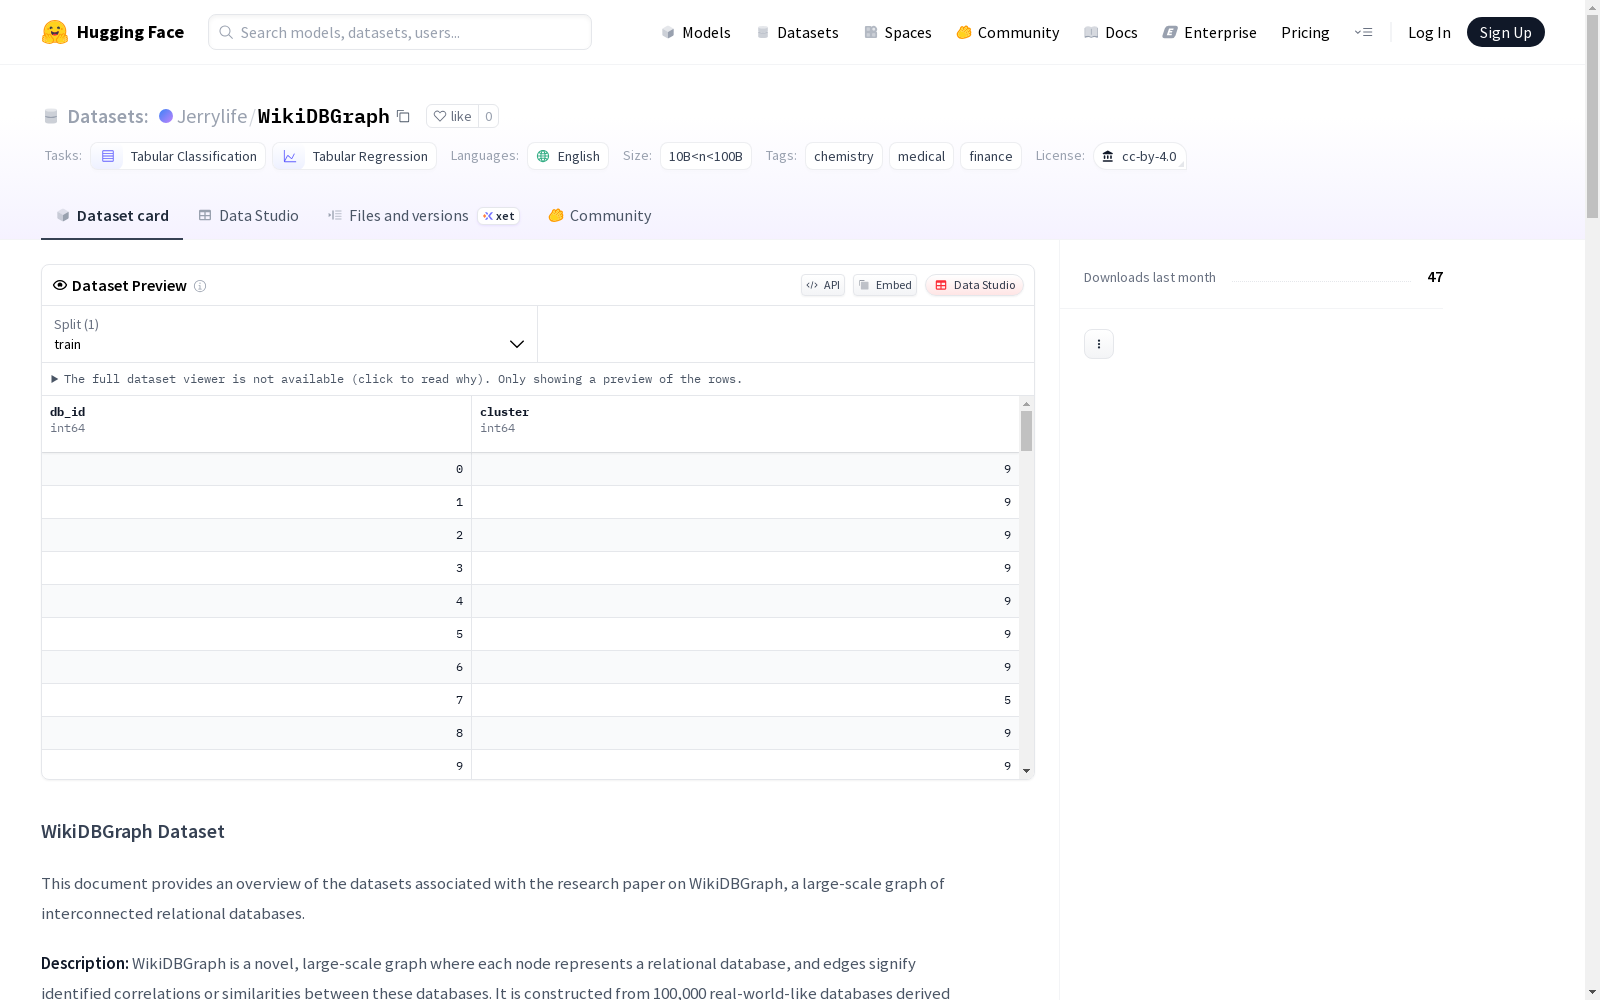The width and height of the screenshot is (1600, 1000).
Task: Copy dataset name with the copy icon
Action: pyautogui.click(x=403, y=116)
